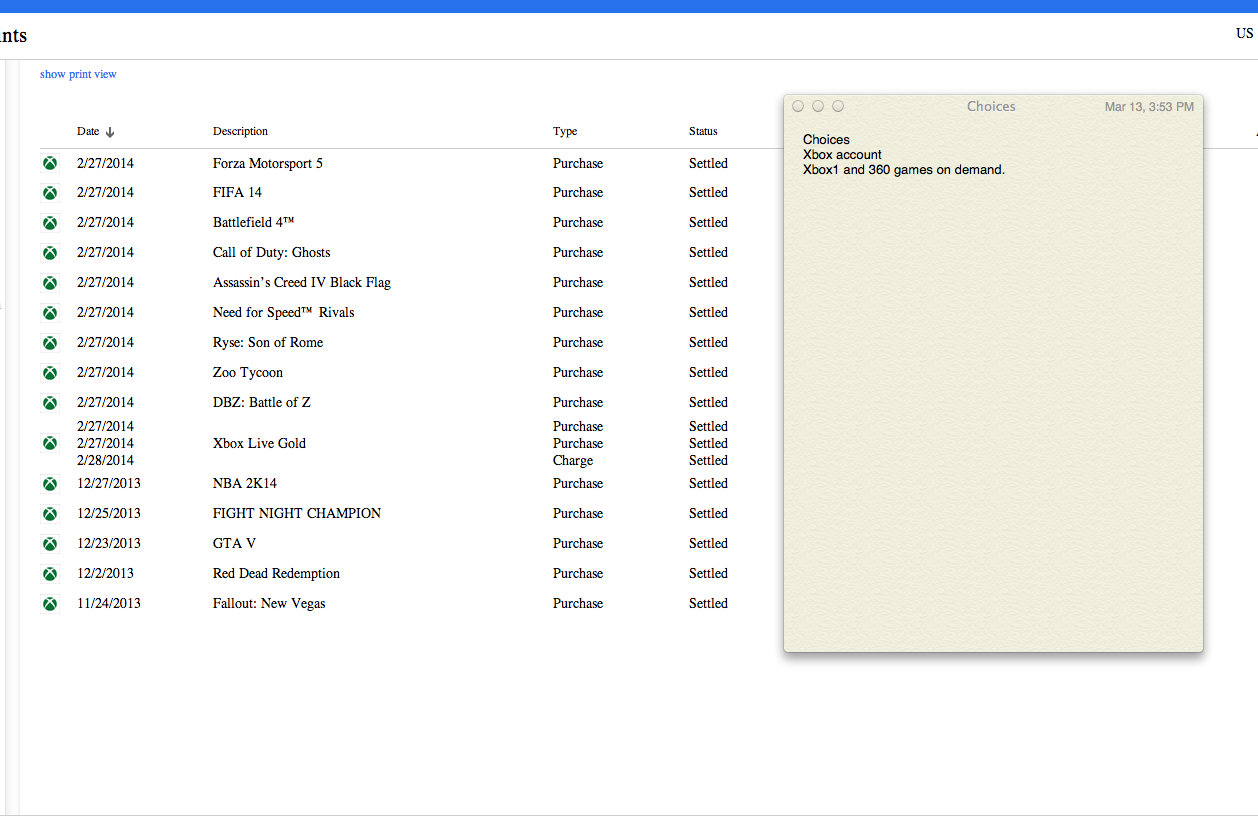The height and width of the screenshot is (821, 1258).
Task: Select DBZ: Battle of Z description
Action: [x=262, y=402]
